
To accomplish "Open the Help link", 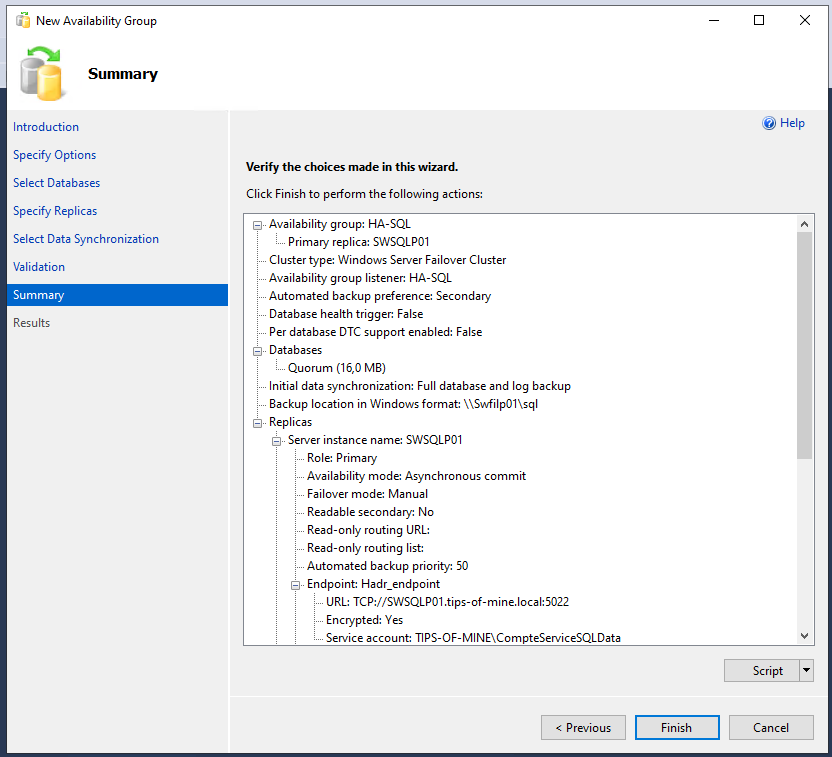I will [792, 123].
